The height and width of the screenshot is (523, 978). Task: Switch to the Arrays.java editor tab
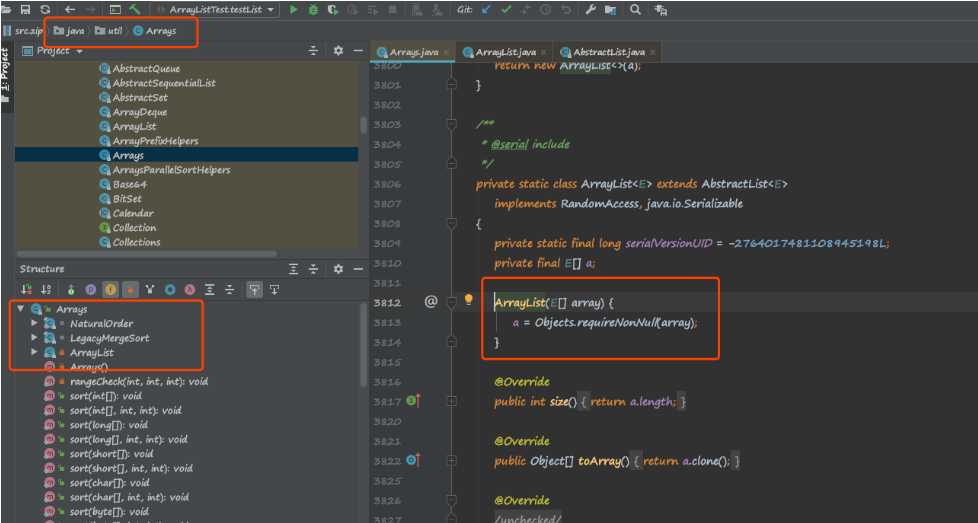[414, 52]
